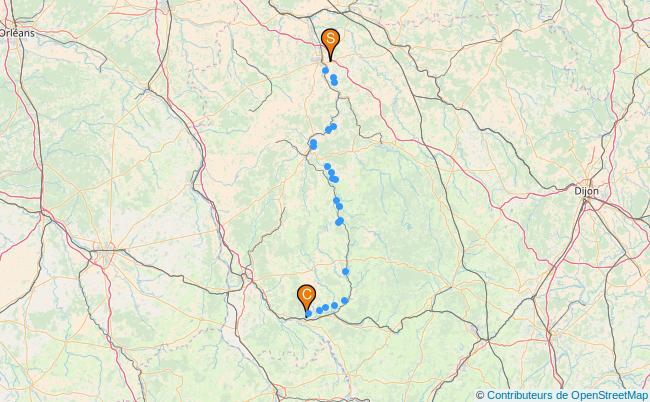Screen dimensions: 650x402
Task: Click the blue dot pair just above the last pair before the gap
Action: point(338,203)
